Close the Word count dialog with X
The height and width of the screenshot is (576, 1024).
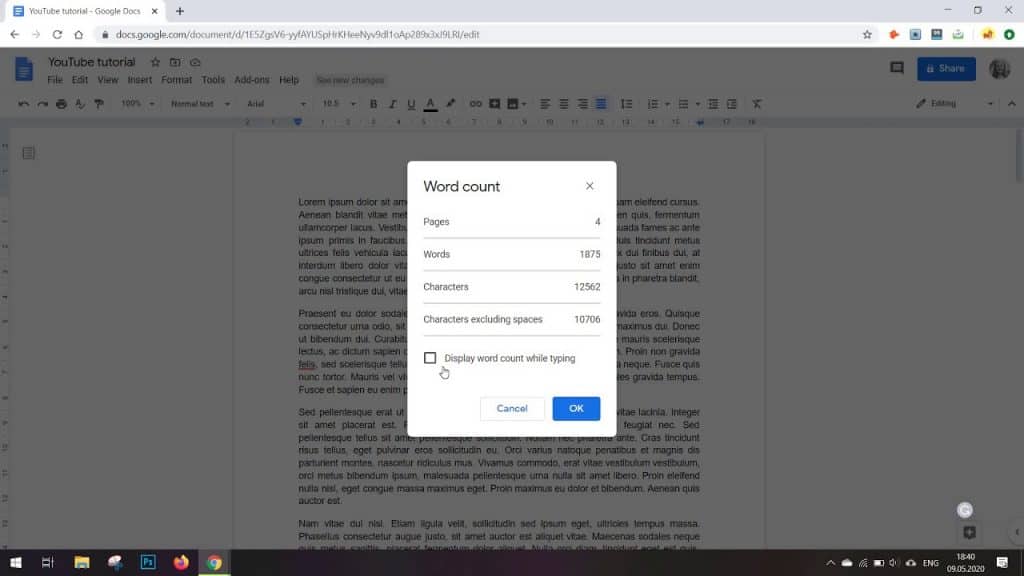(x=589, y=186)
